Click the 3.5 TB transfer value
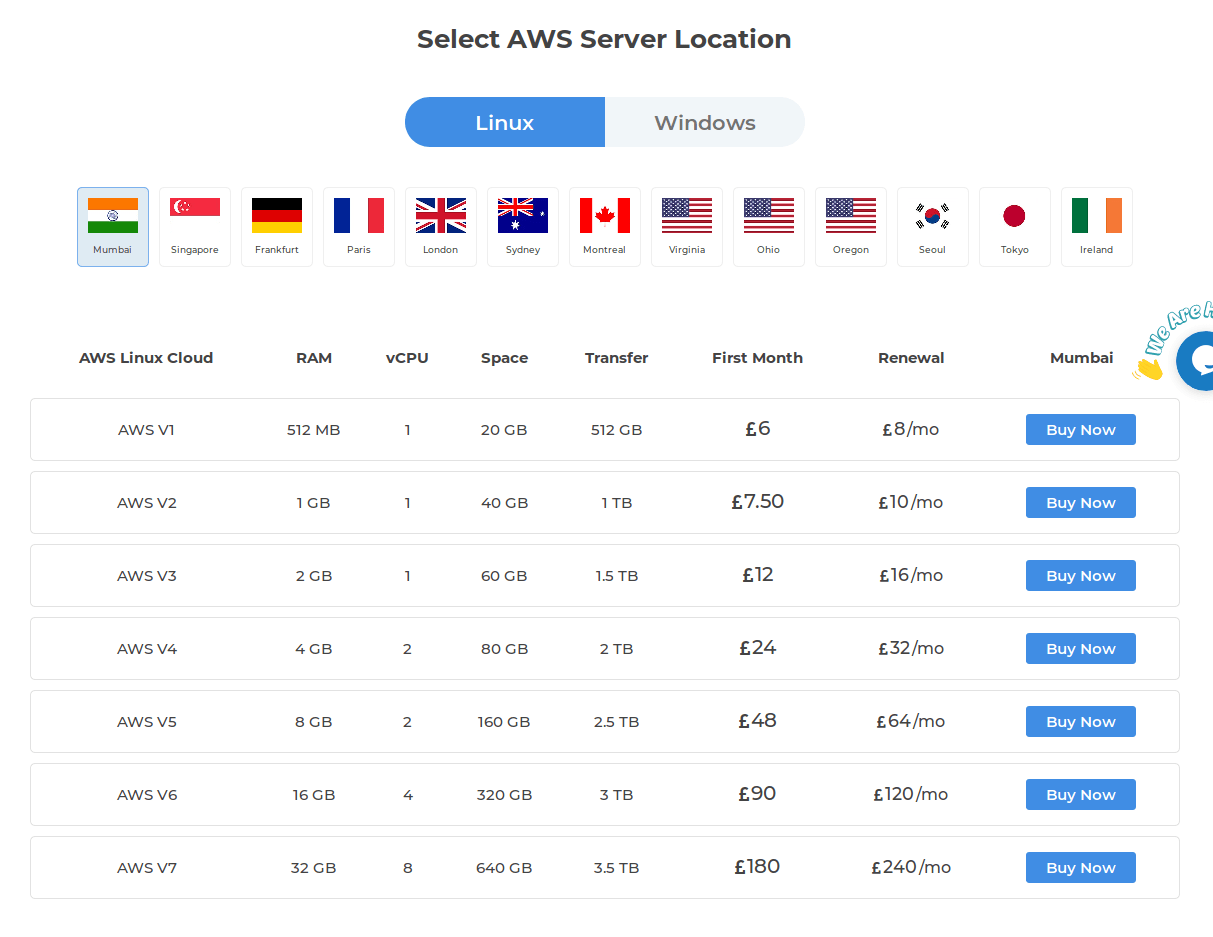The width and height of the screenshot is (1213, 937). [x=617, y=868]
